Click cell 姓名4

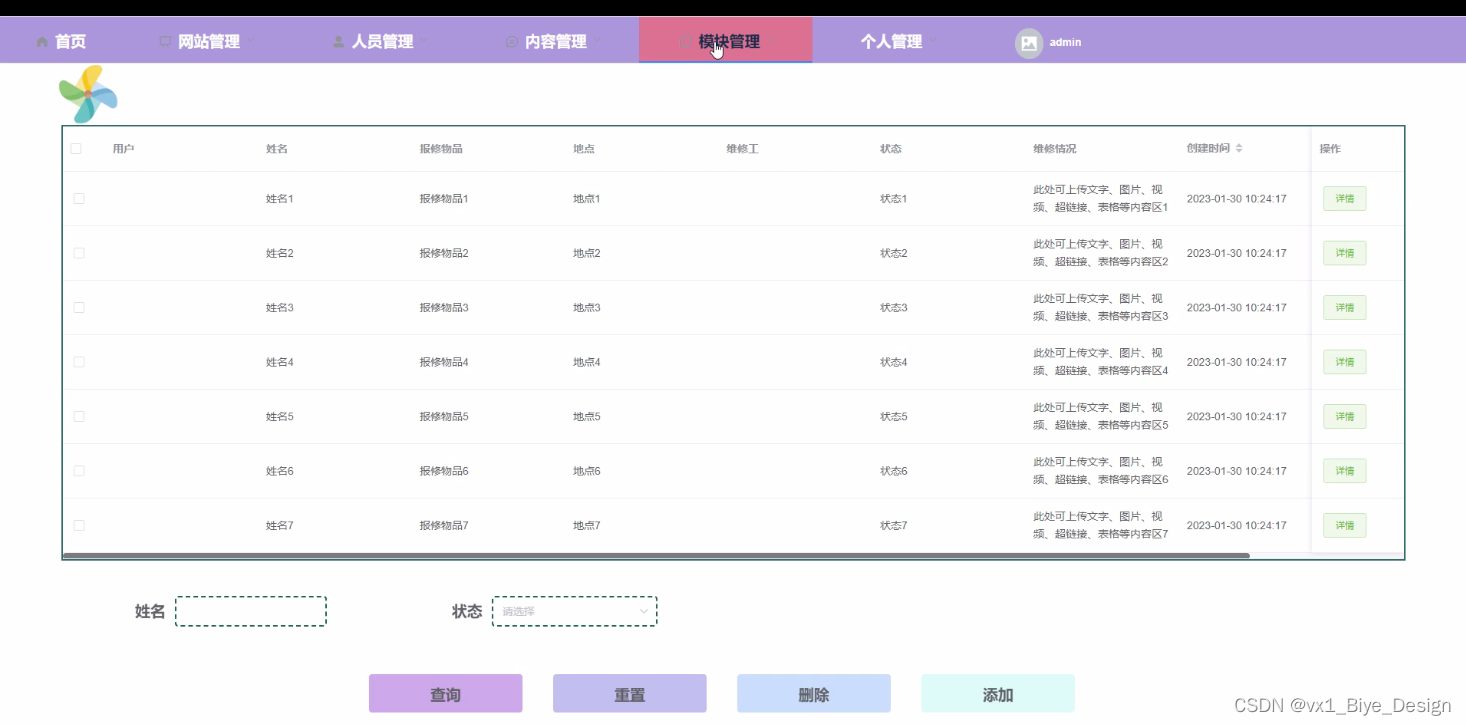(x=280, y=362)
